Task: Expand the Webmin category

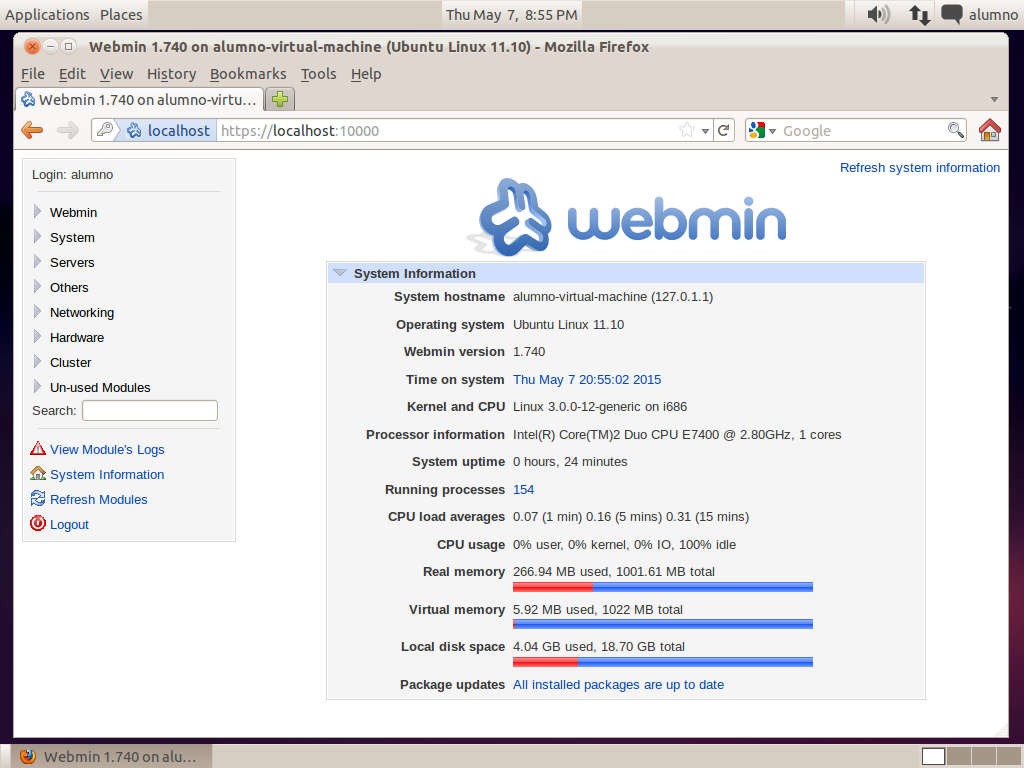Action: 37,212
